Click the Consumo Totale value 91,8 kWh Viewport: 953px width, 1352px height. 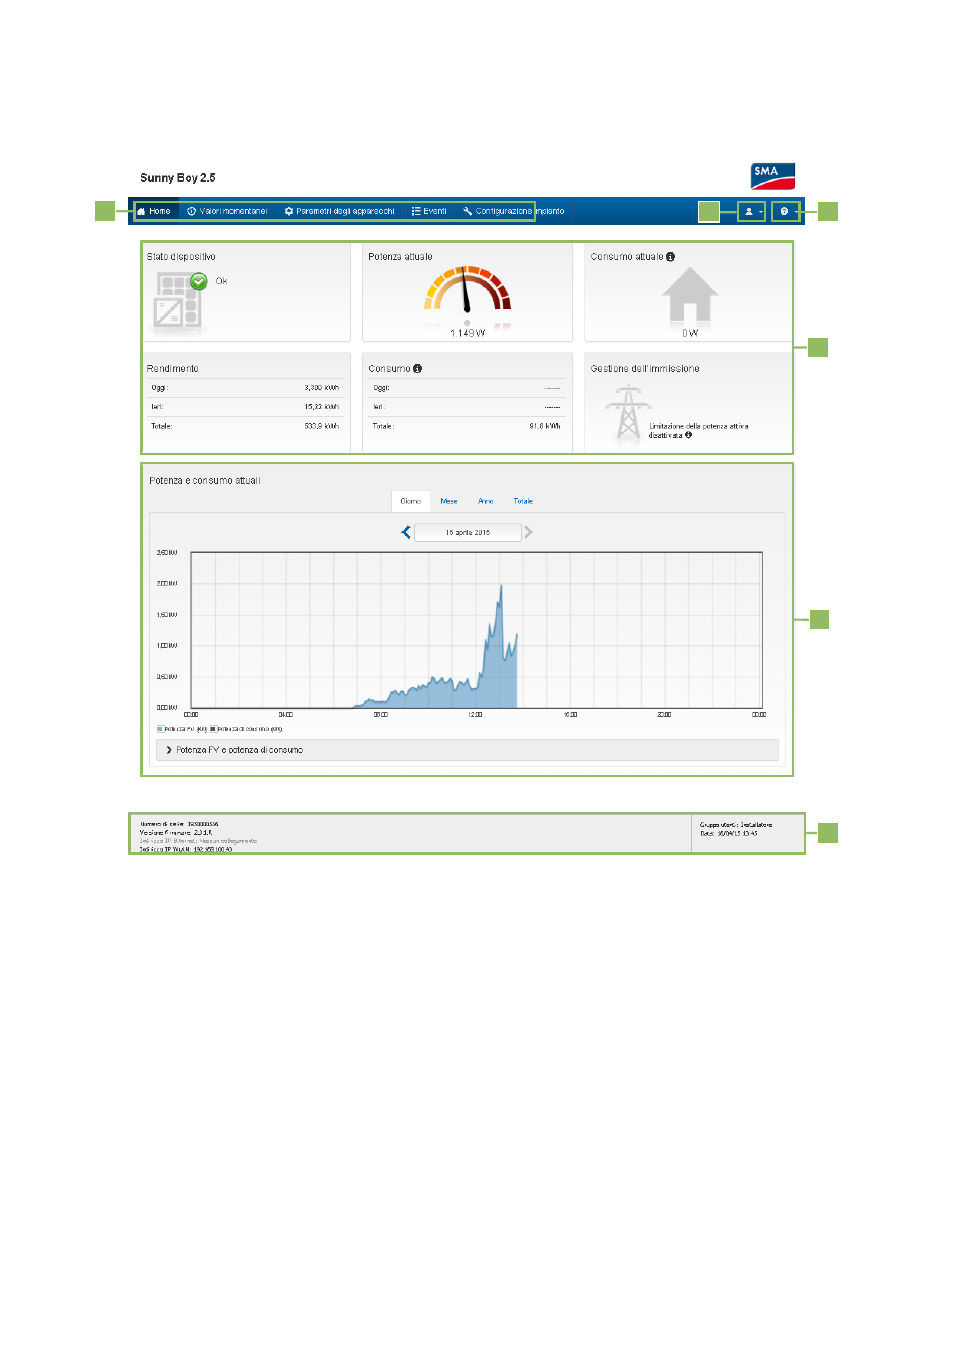point(544,426)
